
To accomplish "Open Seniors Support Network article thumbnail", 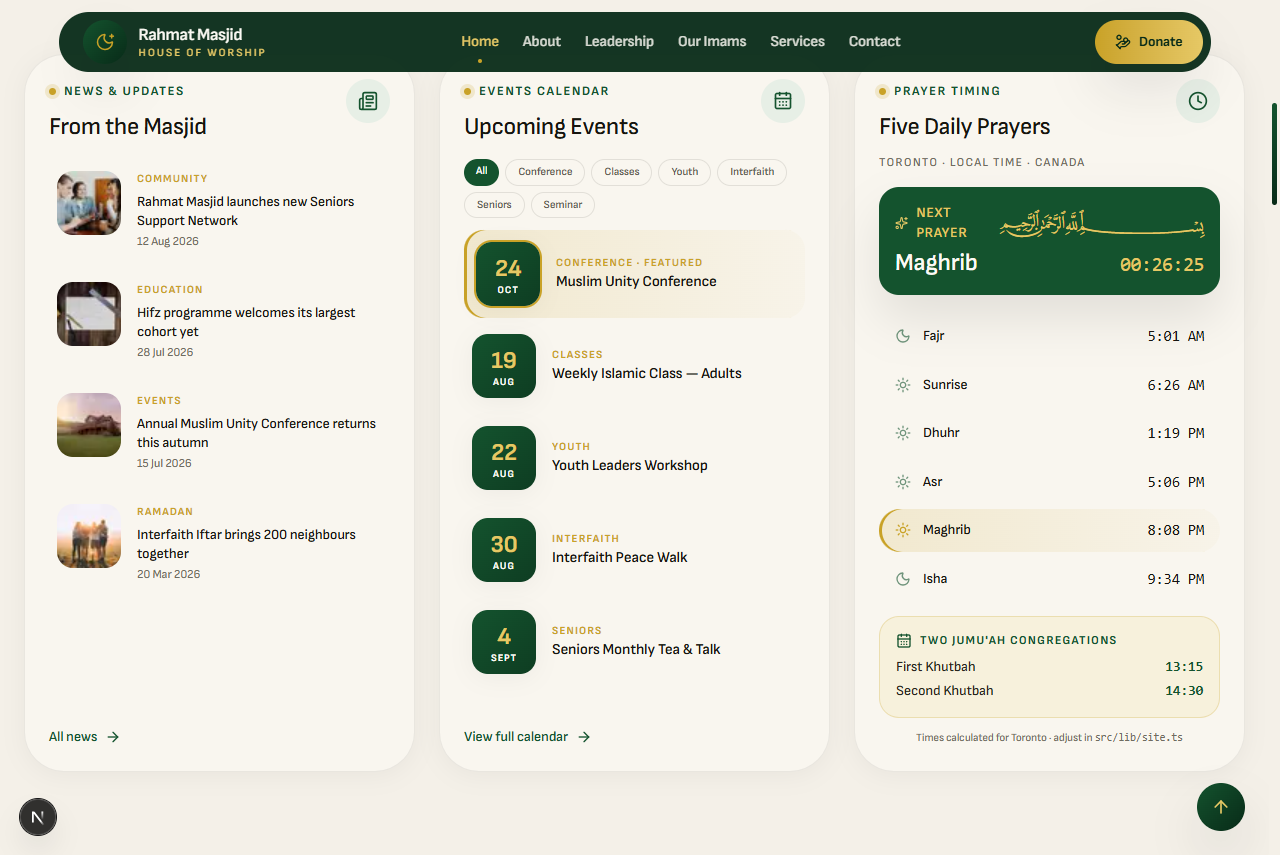I will point(89,203).
